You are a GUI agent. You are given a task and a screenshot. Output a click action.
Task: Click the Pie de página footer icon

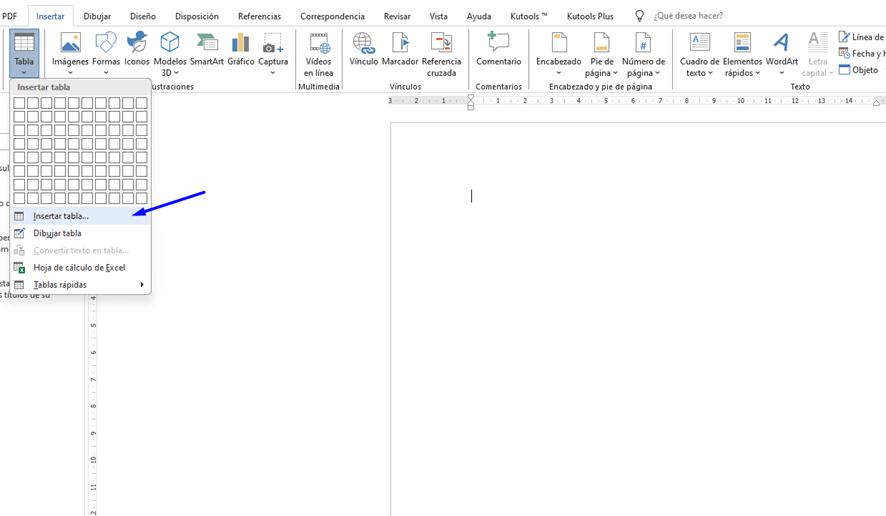(x=601, y=42)
